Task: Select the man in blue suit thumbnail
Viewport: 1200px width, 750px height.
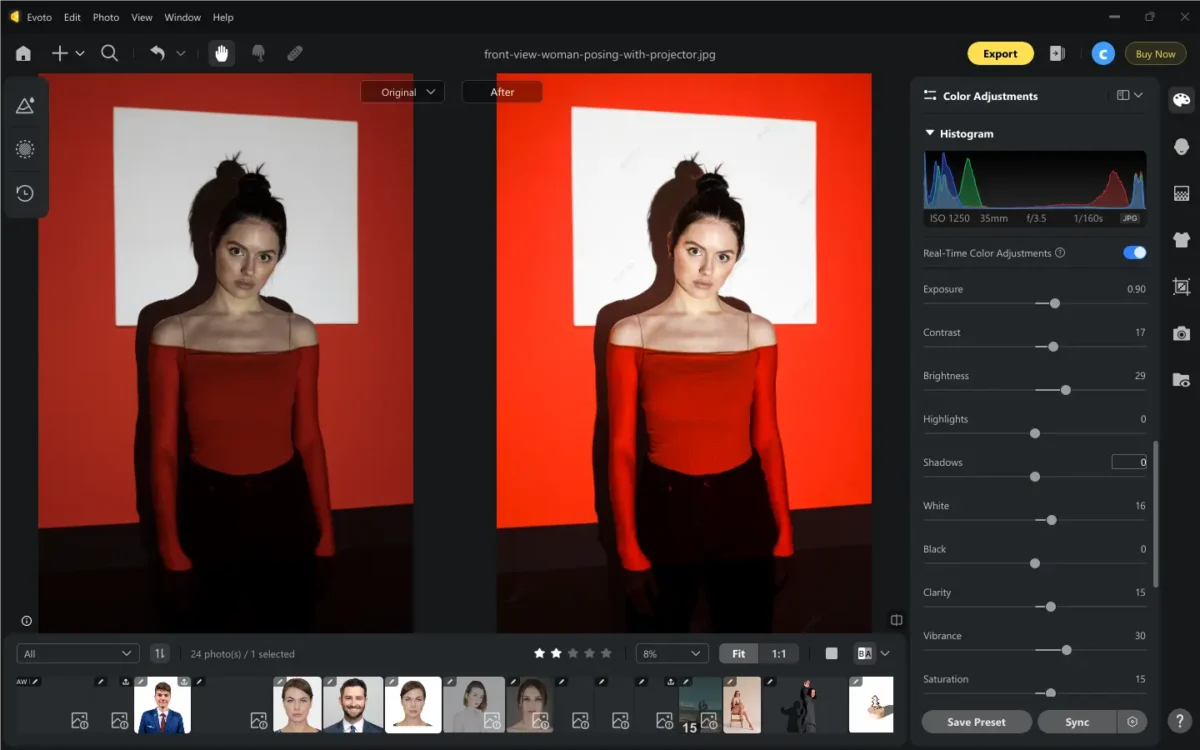Action: click(x=162, y=705)
